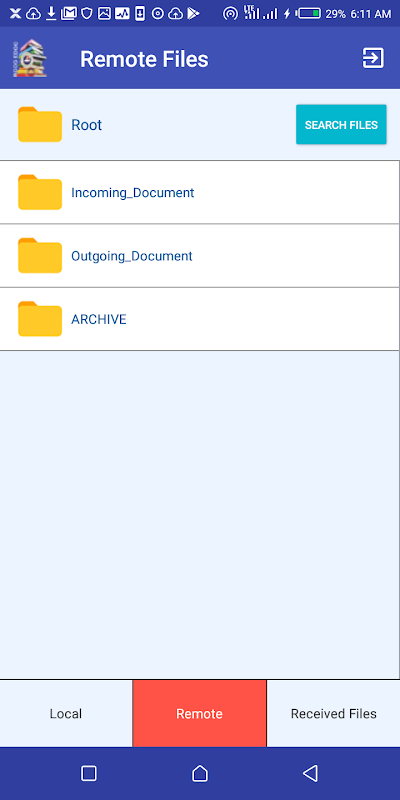Click the Root path label
Viewport: 400px width, 800px height.
coord(87,125)
